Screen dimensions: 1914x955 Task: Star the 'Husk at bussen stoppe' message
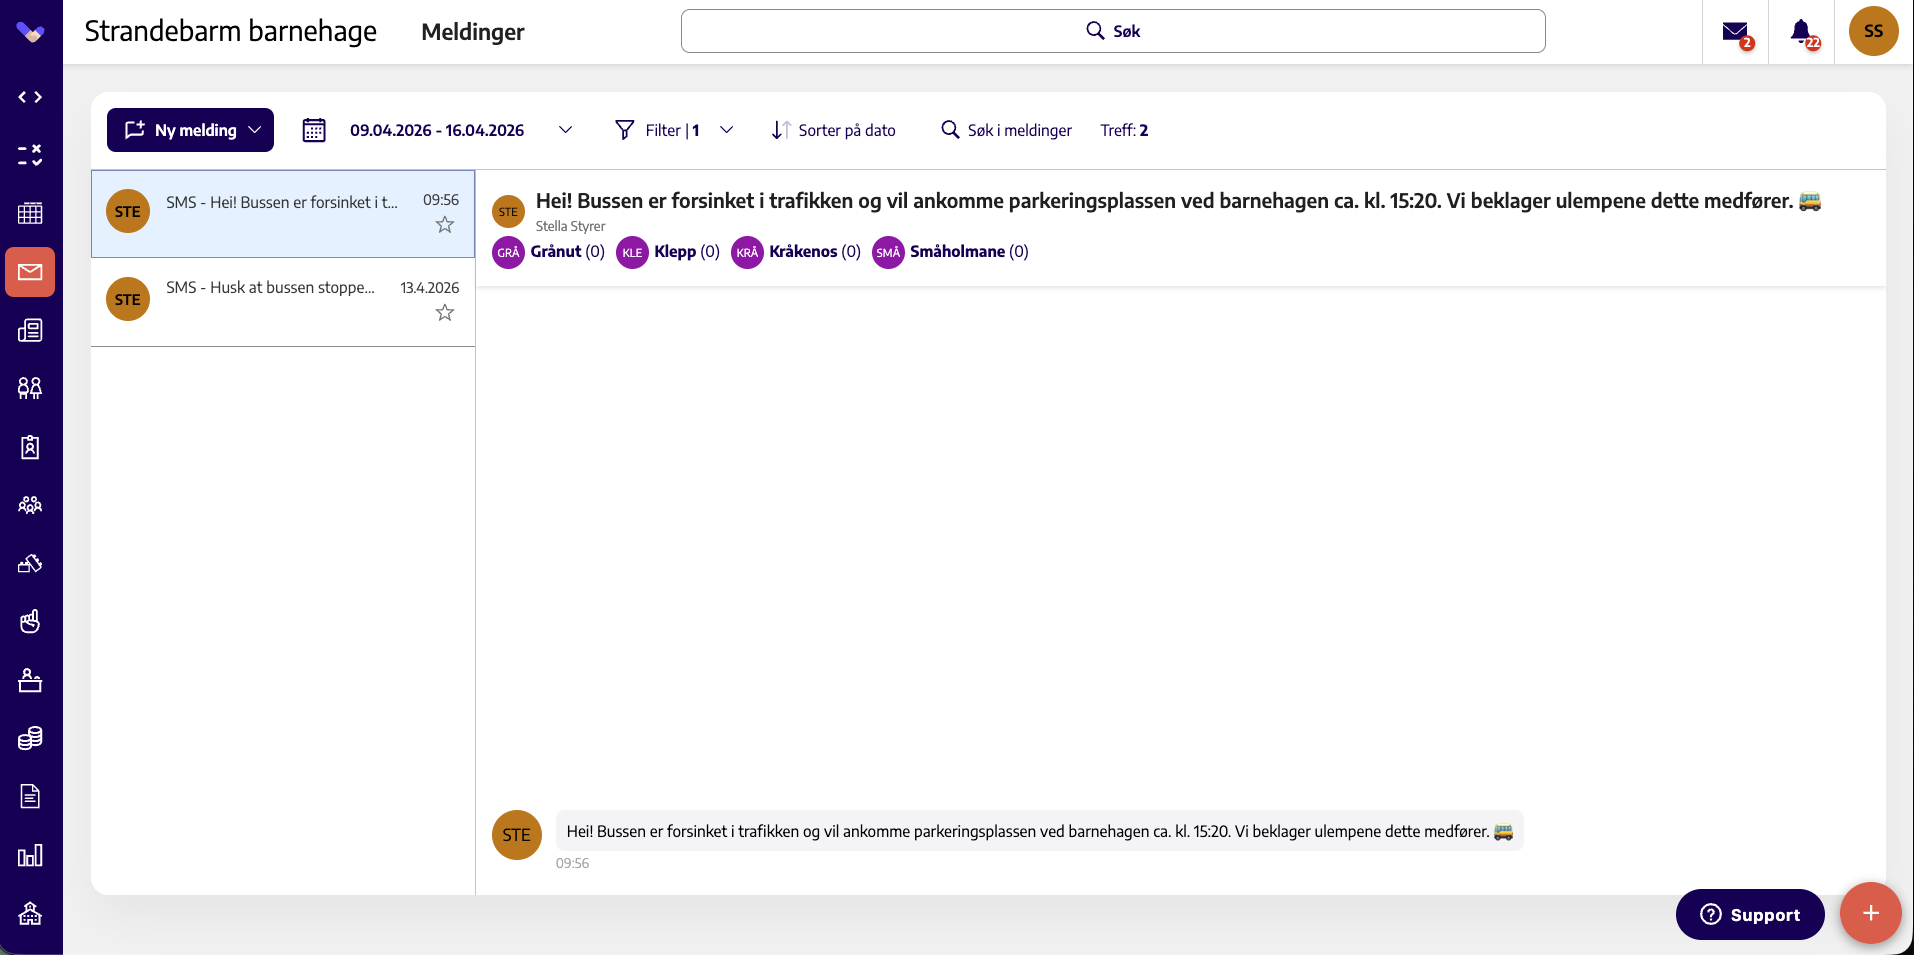tap(445, 313)
